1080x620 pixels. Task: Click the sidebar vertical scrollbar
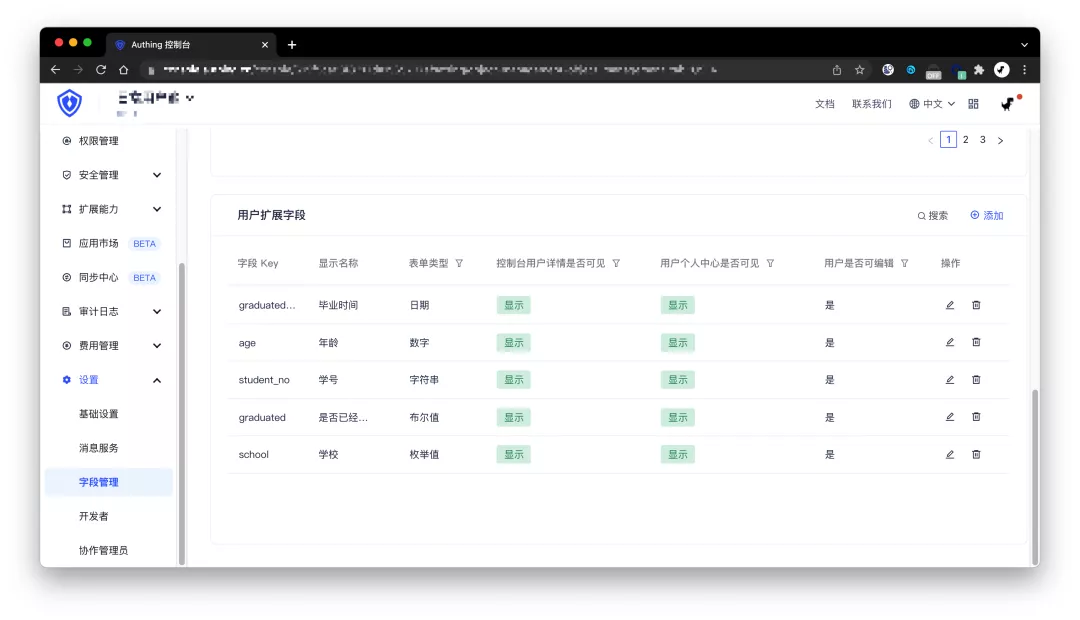pyautogui.click(x=182, y=413)
